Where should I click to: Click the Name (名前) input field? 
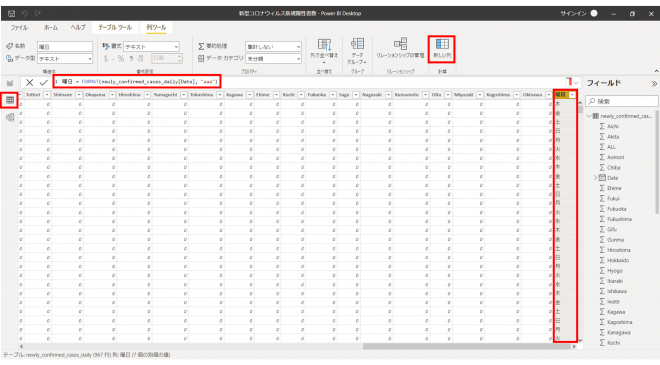(x=65, y=46)
